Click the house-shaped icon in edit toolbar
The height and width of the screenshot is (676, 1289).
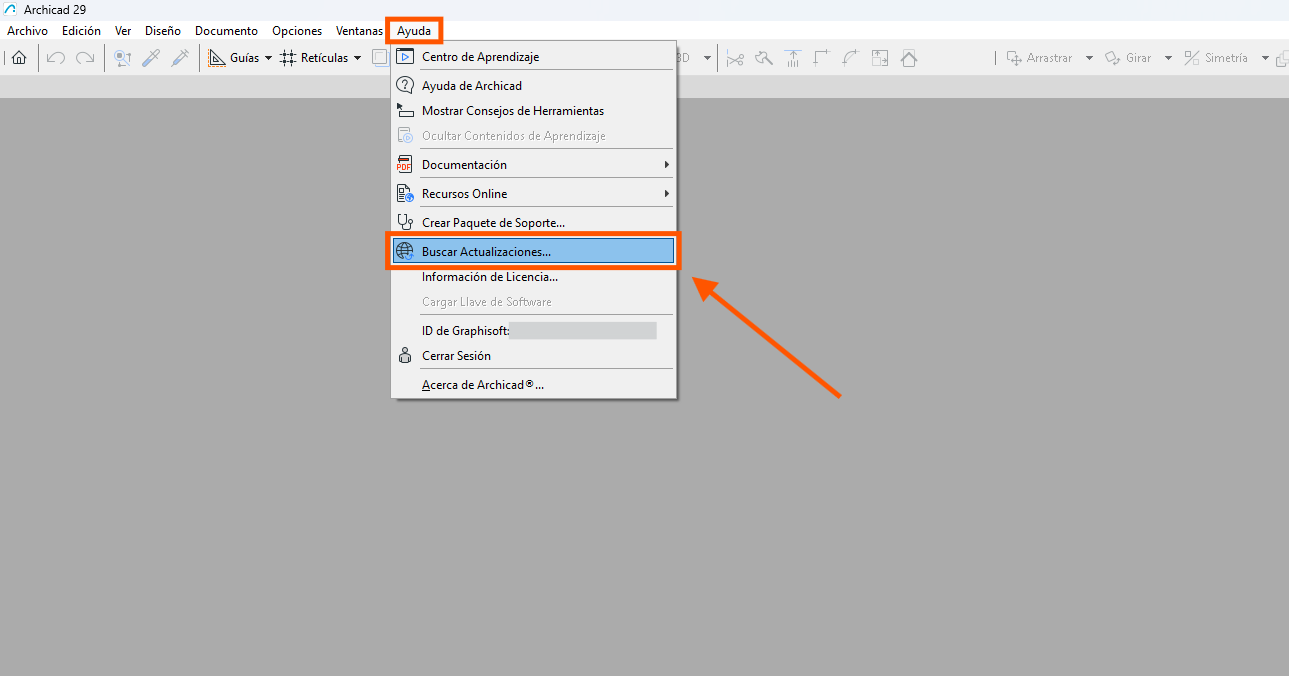909,58
